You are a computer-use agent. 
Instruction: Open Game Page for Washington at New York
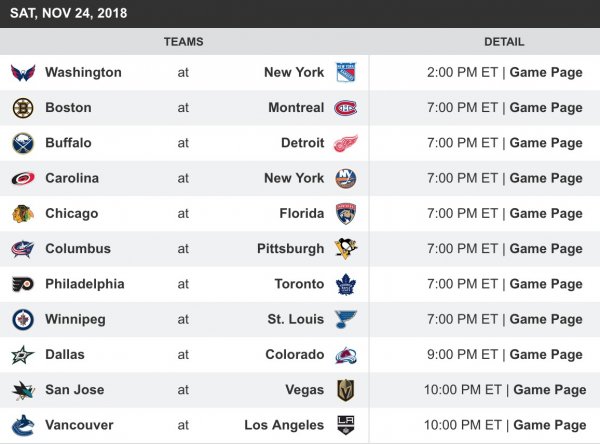[545, 72]
